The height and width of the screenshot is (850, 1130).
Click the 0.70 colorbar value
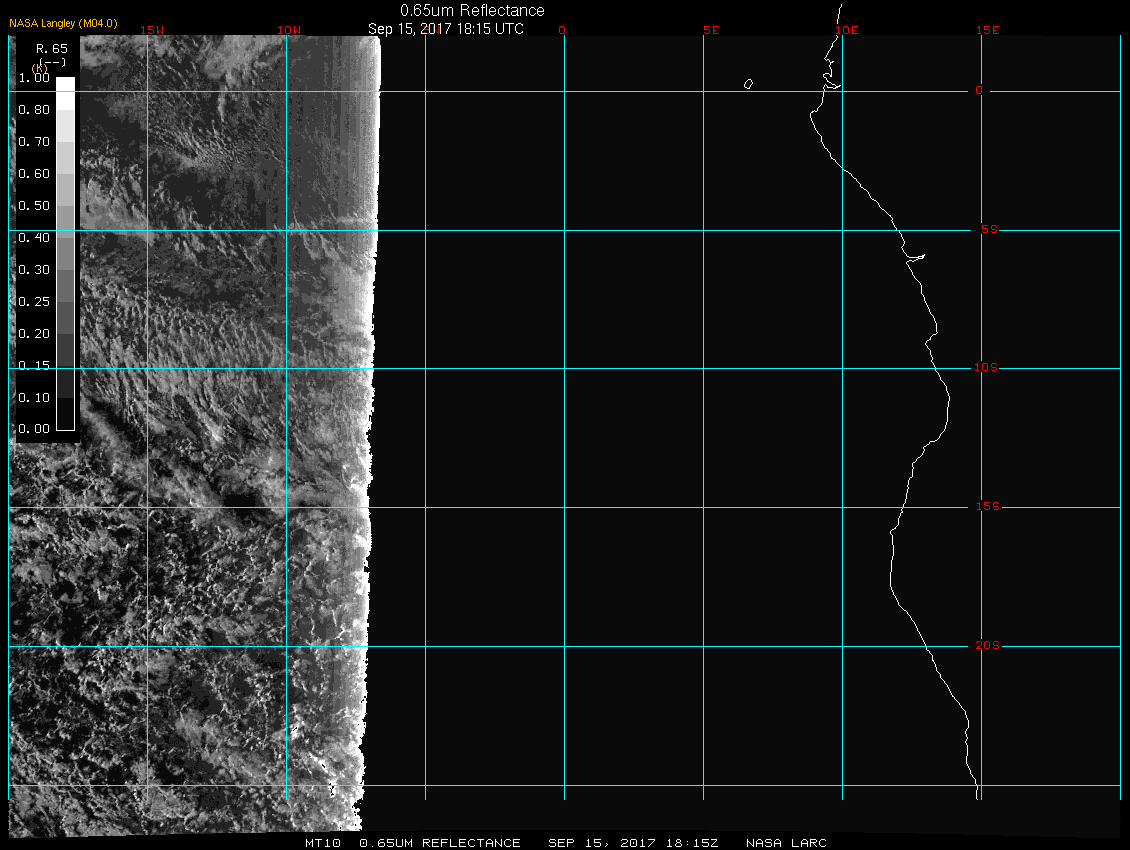click(34, 141)
